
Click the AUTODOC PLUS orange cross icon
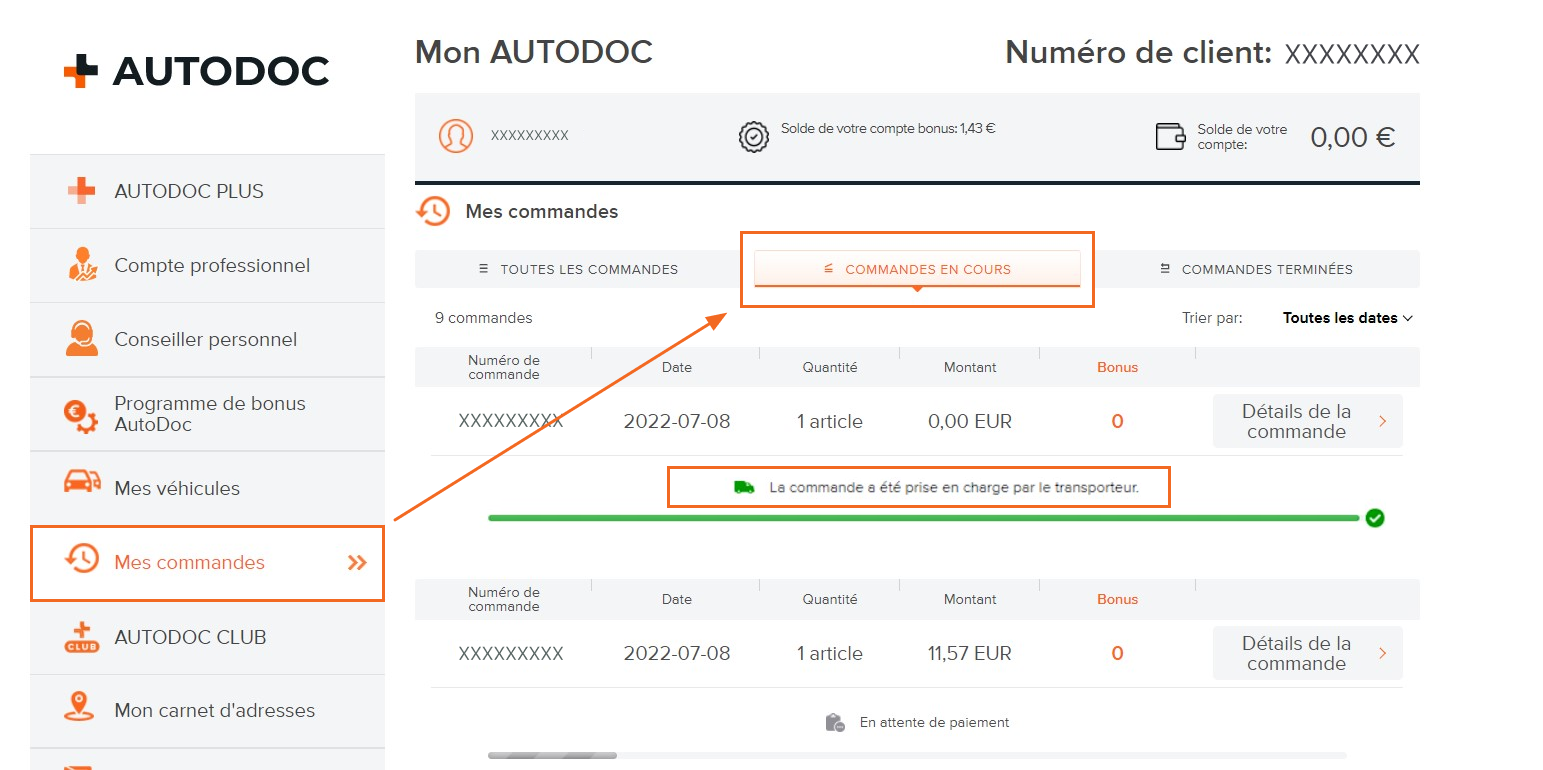click(x=82, y=191)
